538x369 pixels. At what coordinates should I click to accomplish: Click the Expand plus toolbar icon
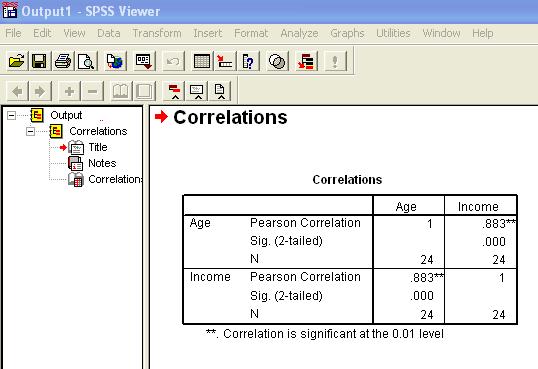tap(69, 91)
